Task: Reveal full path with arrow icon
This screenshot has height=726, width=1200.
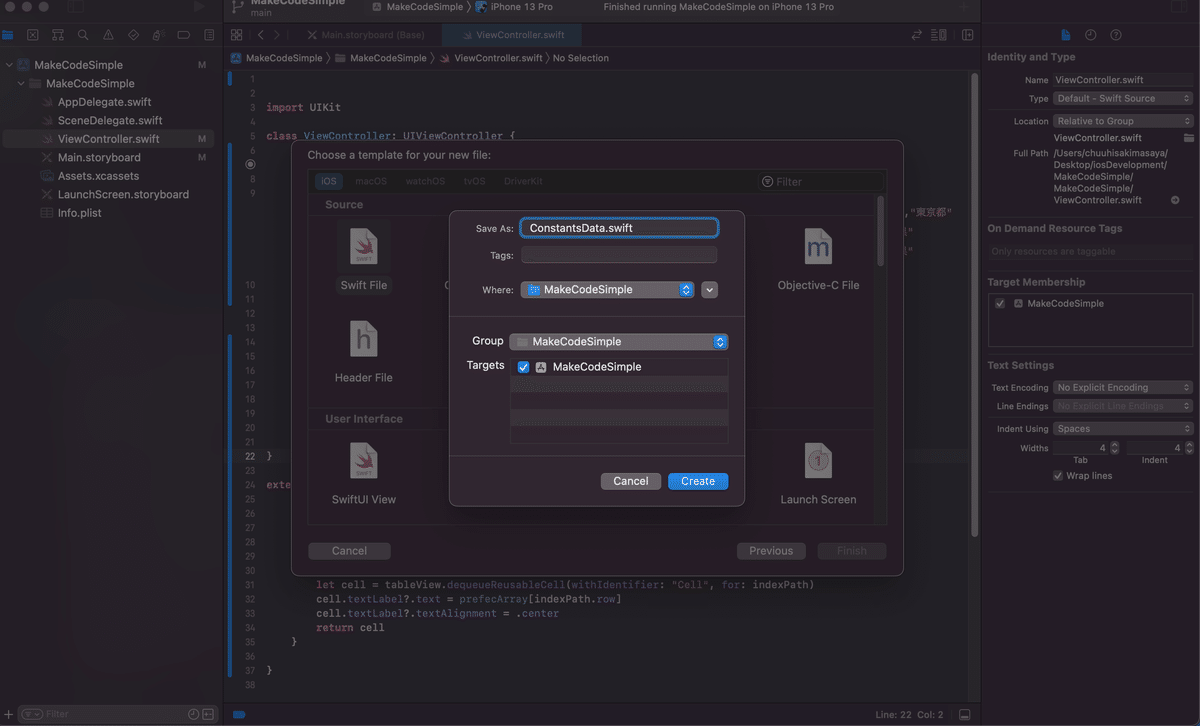Action: (x=1175, y=200)
